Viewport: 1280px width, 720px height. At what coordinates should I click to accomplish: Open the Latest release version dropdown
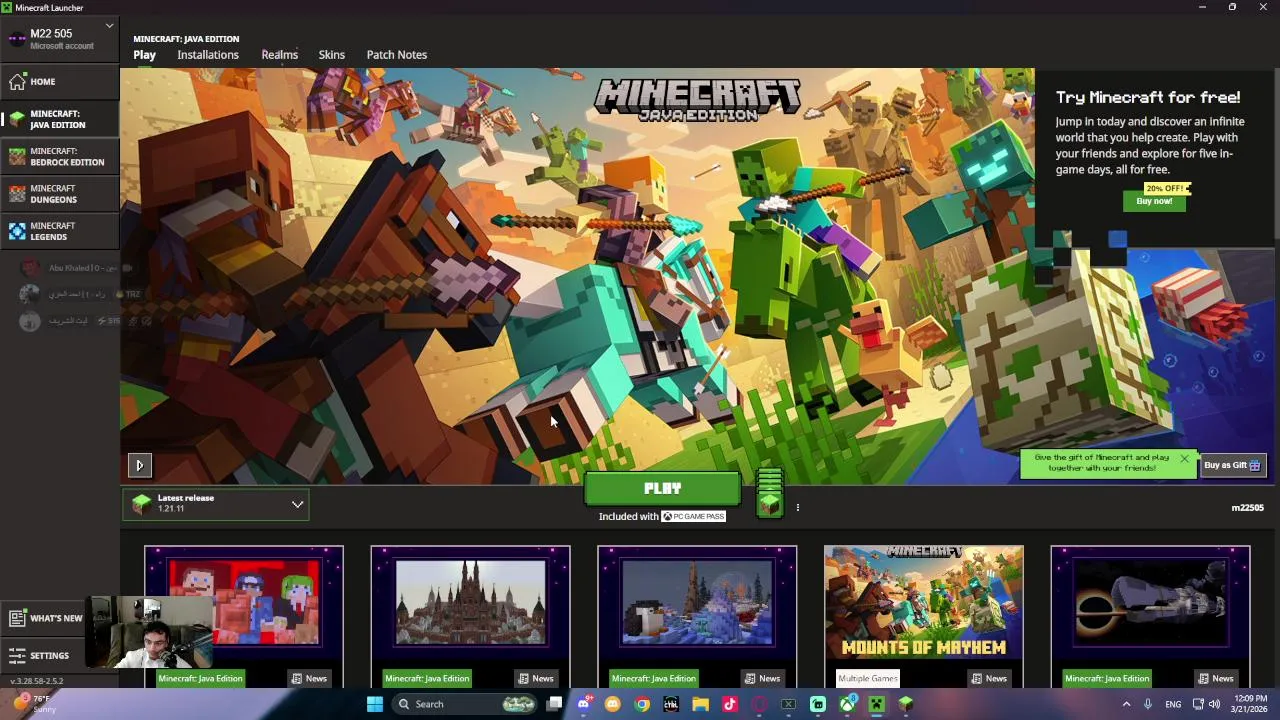(216, 504)
